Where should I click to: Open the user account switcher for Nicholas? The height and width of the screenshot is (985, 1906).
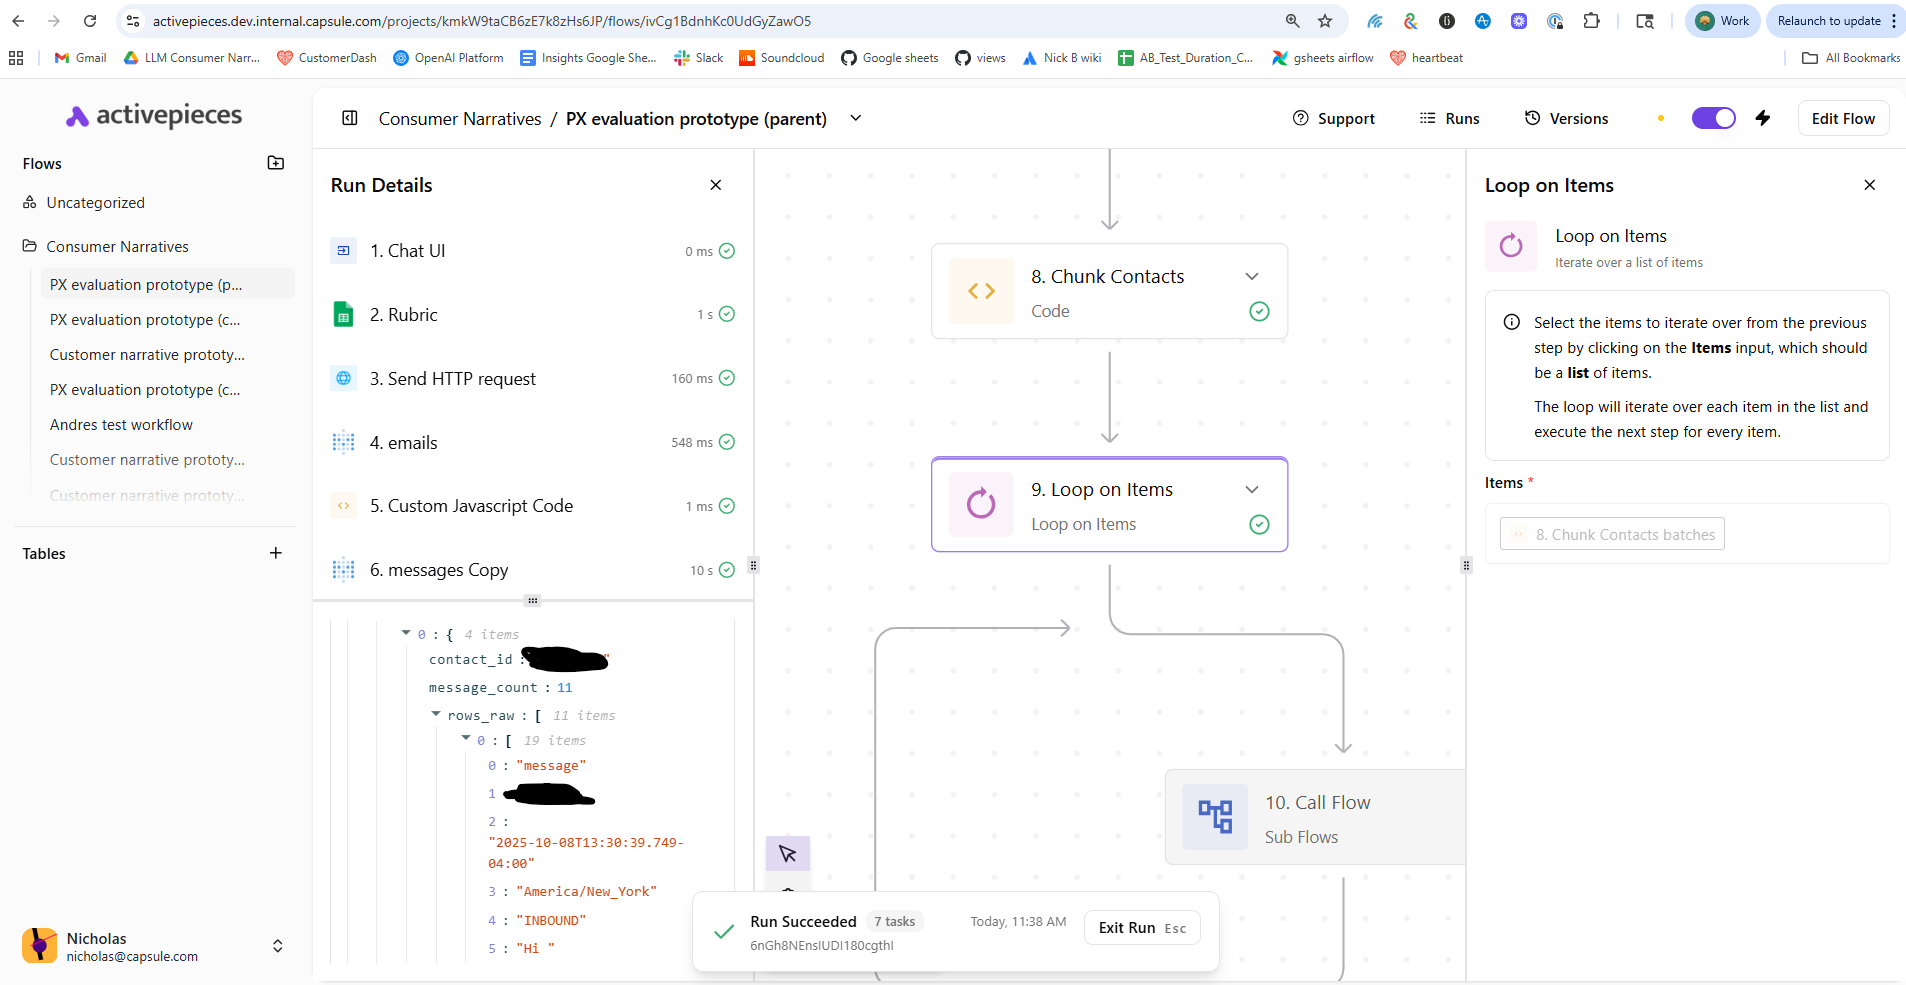pos(278,946)
